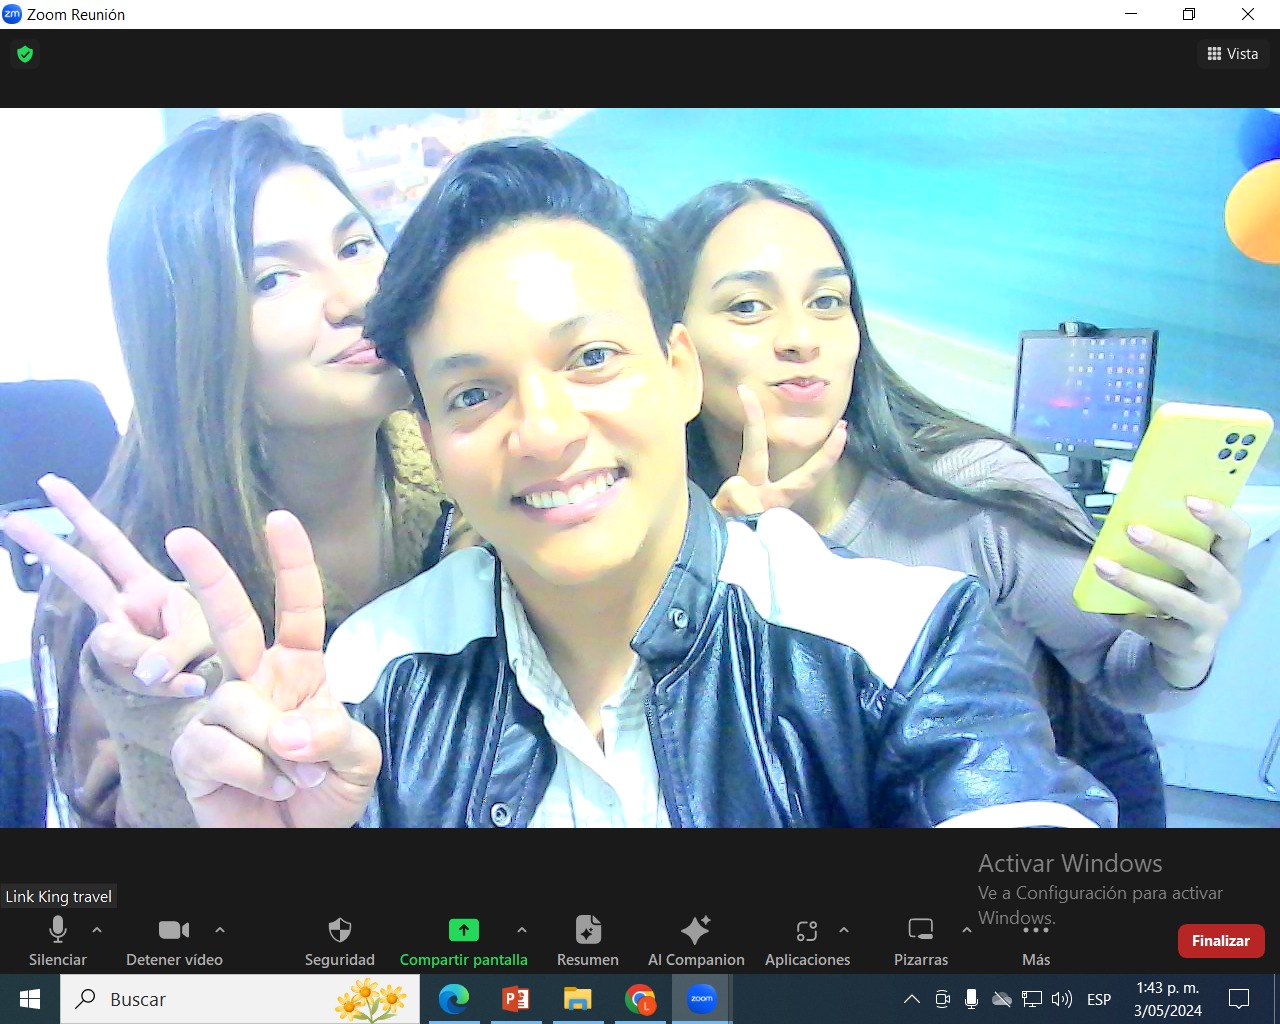Expand the Aplicaciones options caret
This screenshot has height=1024, width=1280.
pyautogui.click(x=844, y=930)
